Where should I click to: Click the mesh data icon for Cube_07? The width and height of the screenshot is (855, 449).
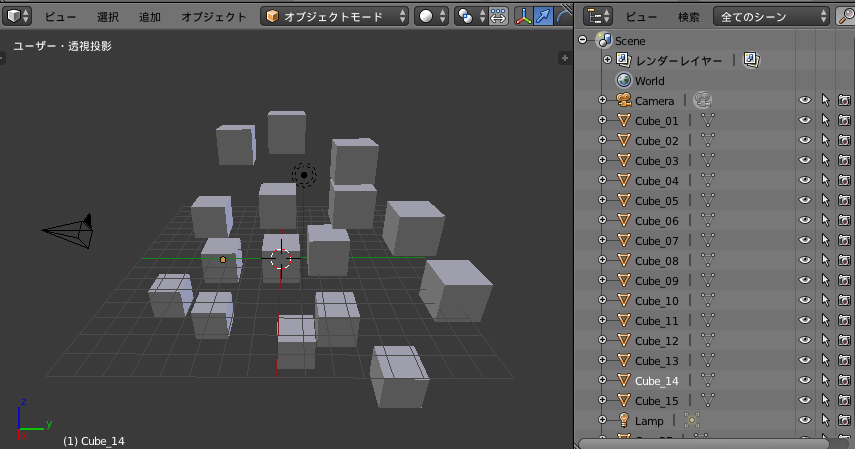coord(707,240)
